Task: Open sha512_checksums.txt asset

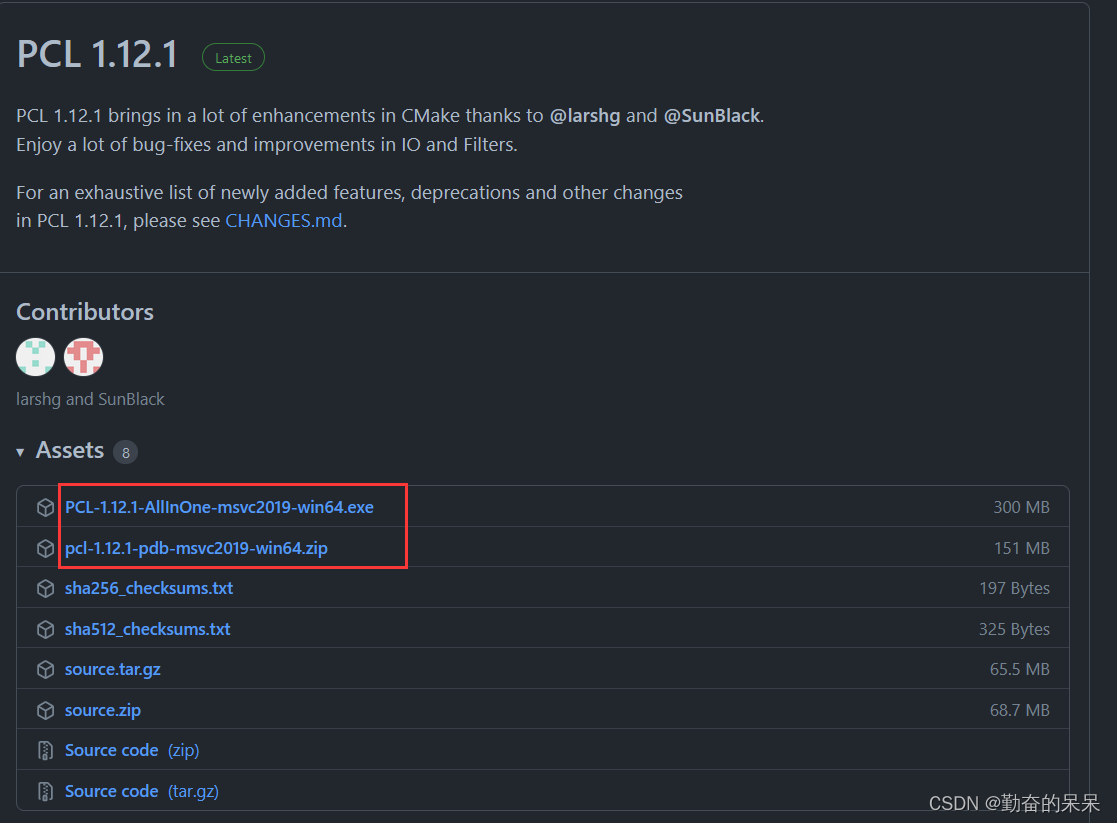Action: click(147, 629)
